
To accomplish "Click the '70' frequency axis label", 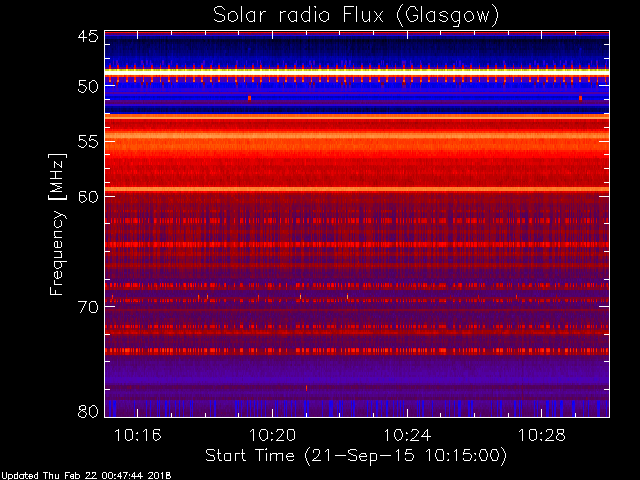I will click(88, 307).
